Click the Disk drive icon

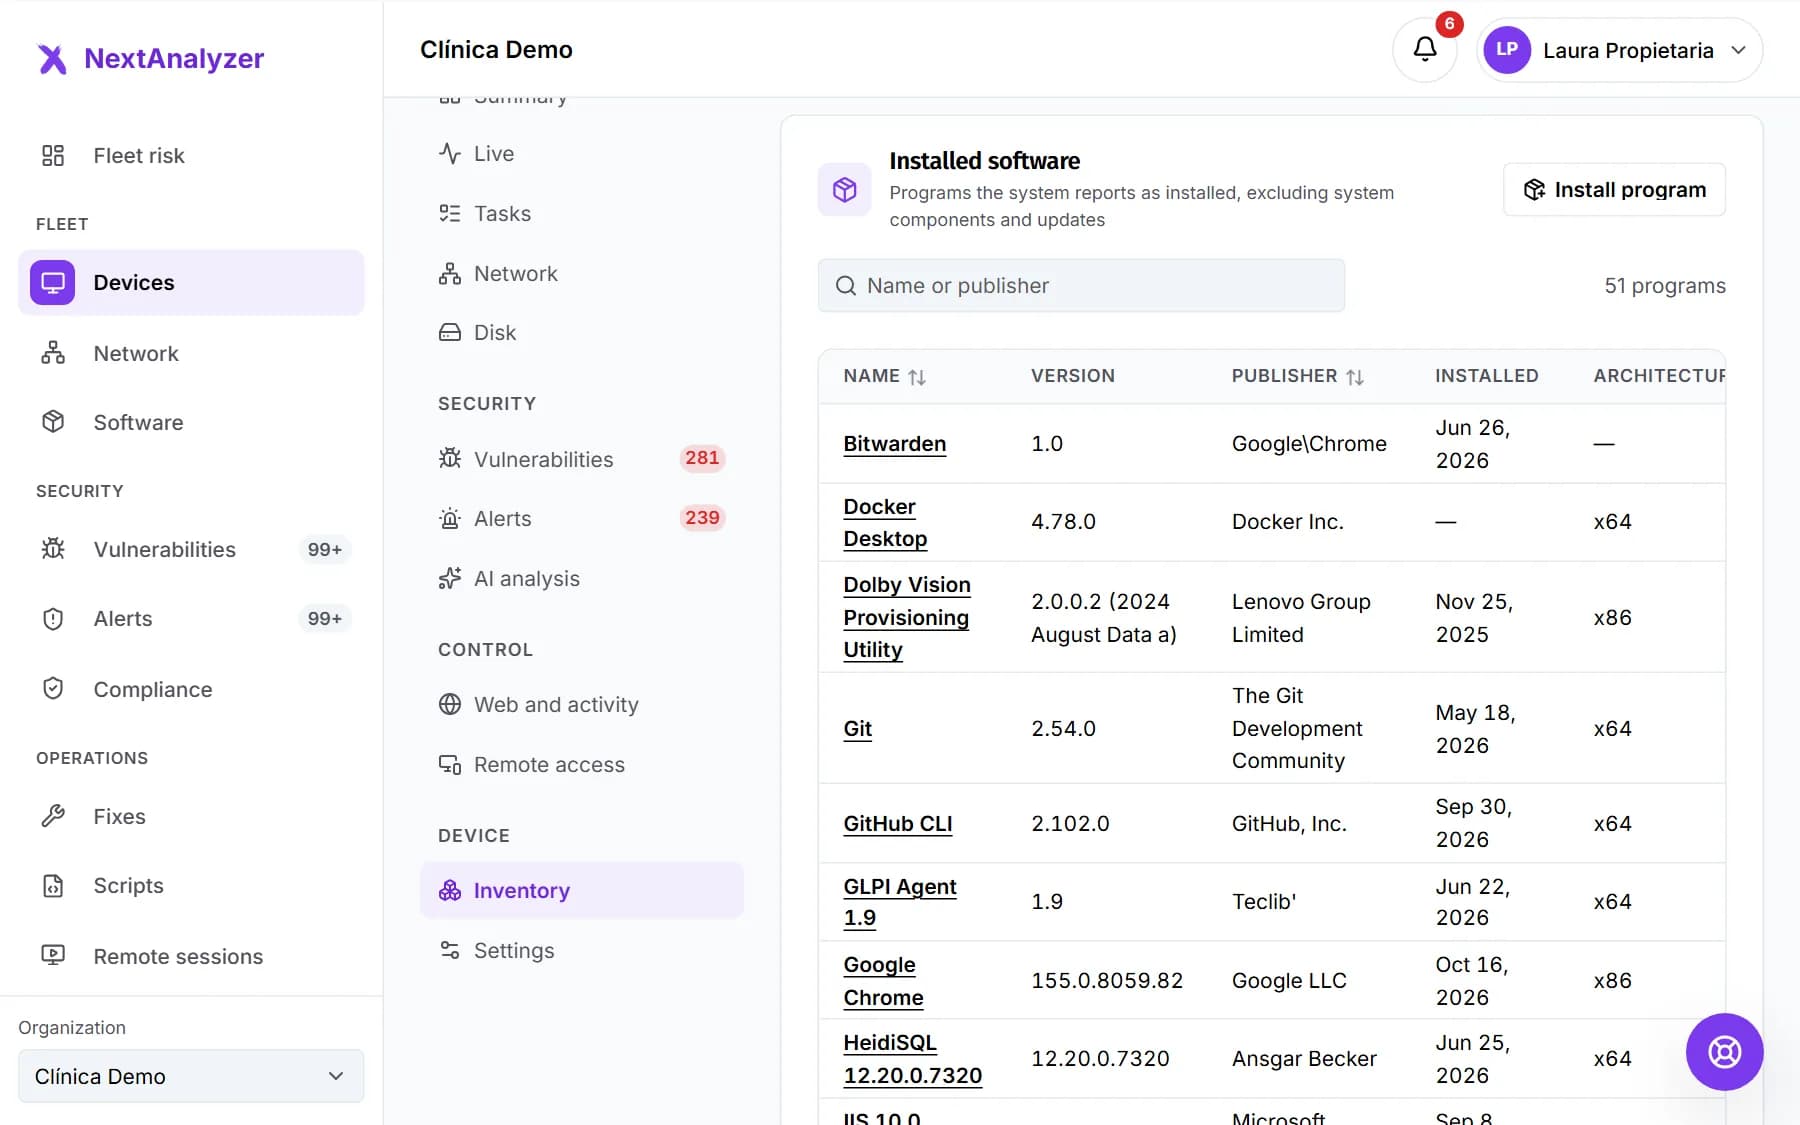point(450,332)
